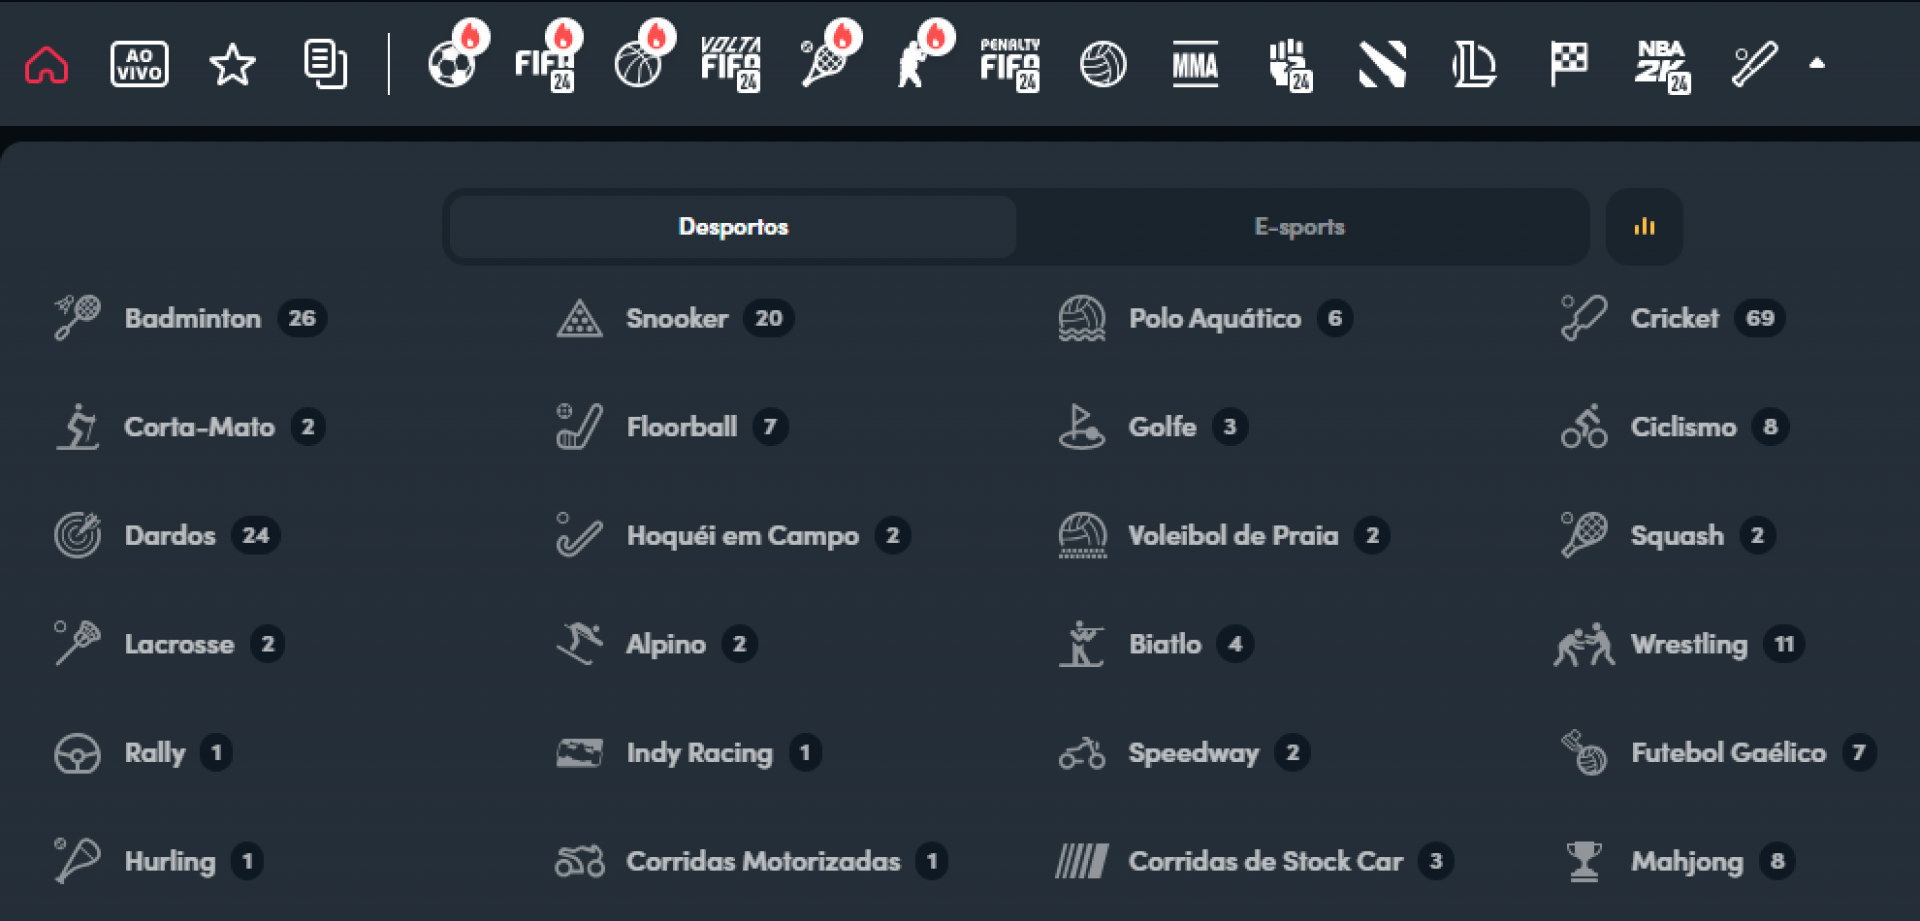Open the NBA 2K24 category
This screenshot has height=921, width=1920.
1661,65
